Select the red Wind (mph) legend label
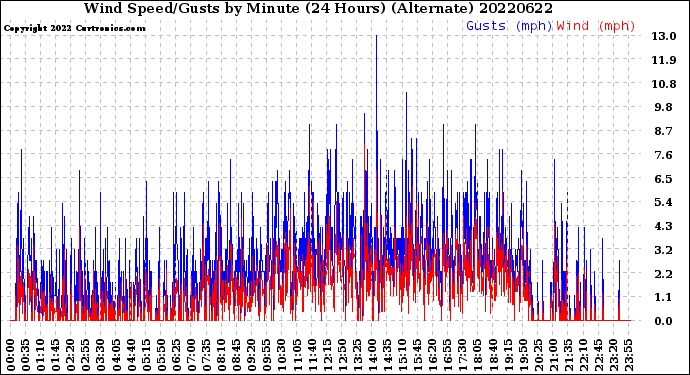690x375 pixels. point(596,26)
